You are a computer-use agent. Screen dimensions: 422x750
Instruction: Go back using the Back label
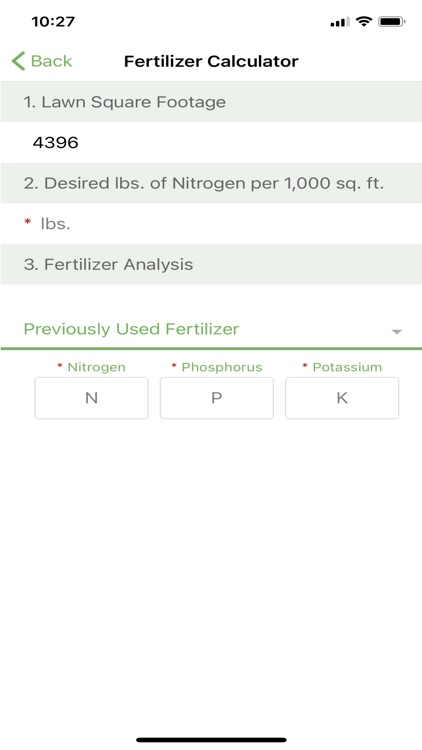(x=51, y=61)
